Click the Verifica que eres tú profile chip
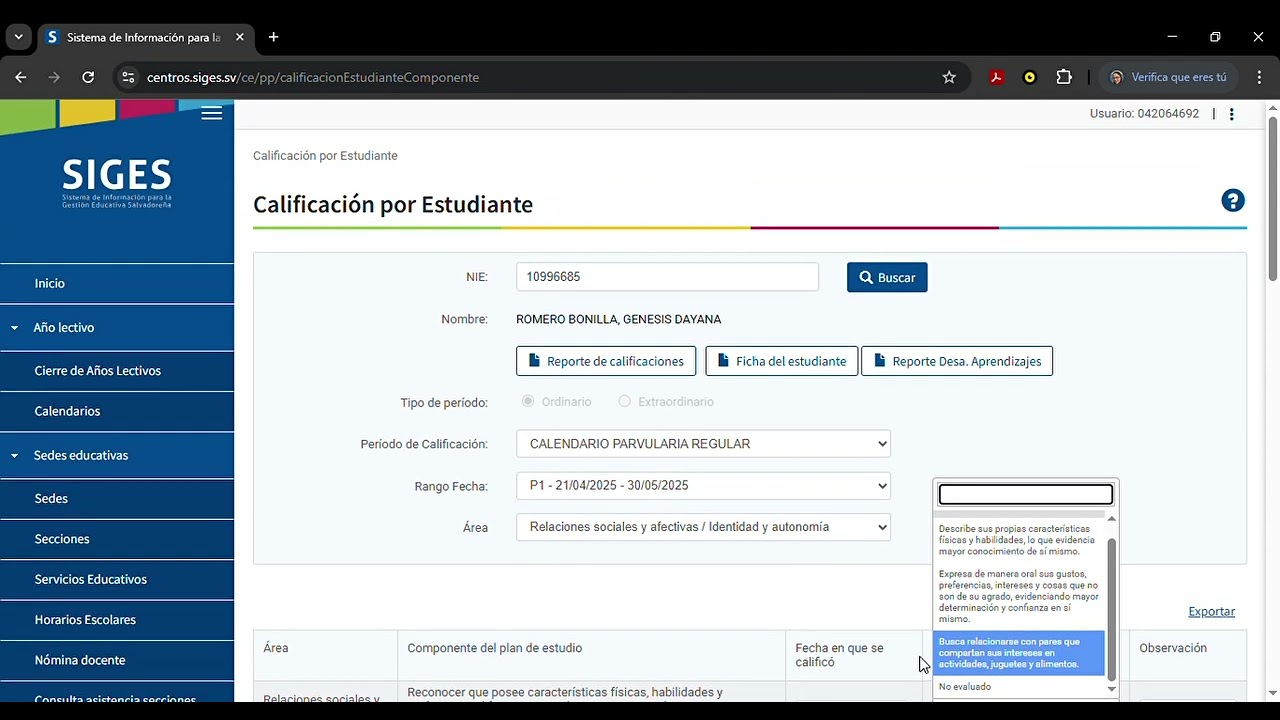This screenshot has height=720, width=1280. coord(1169,77)
